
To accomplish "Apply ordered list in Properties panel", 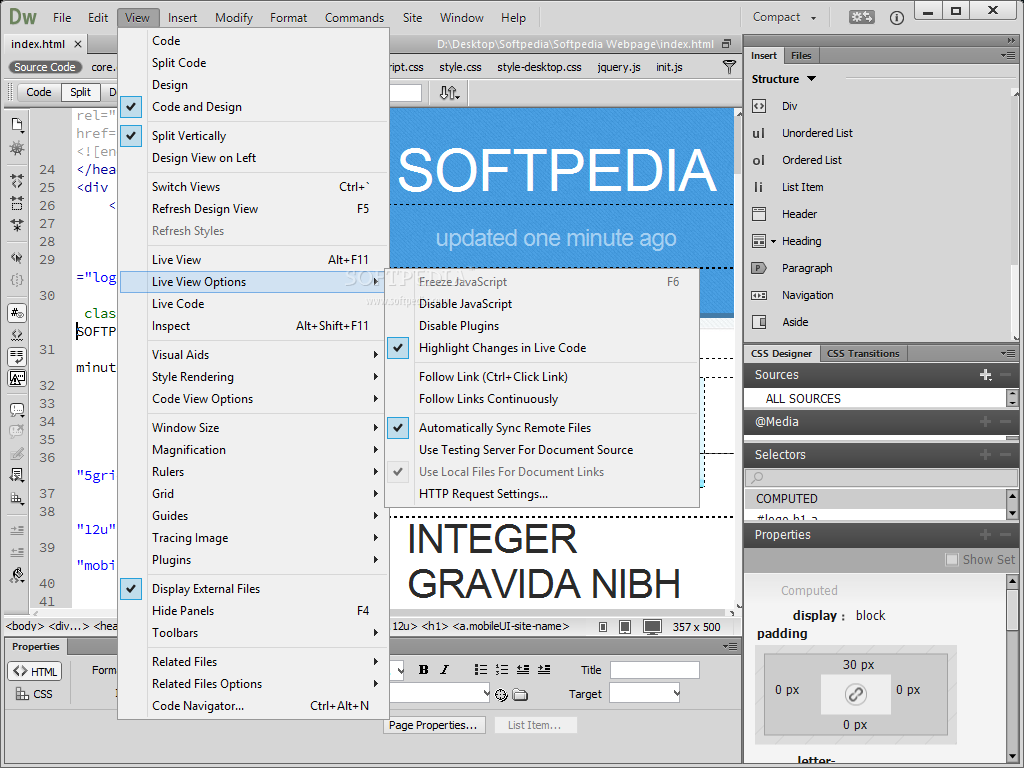I will click(502, 669).
